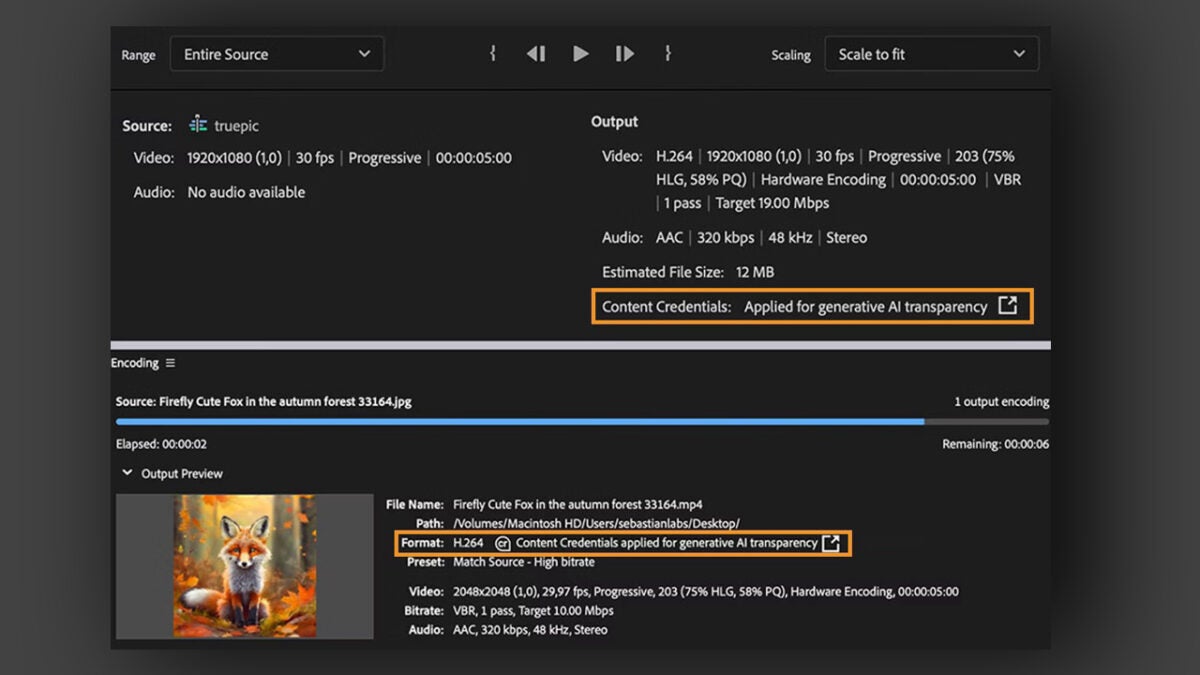This screenshot has height=675, width=1200.
Task: Click the Applied for generative AI transparency text
Action: [865, 307]
